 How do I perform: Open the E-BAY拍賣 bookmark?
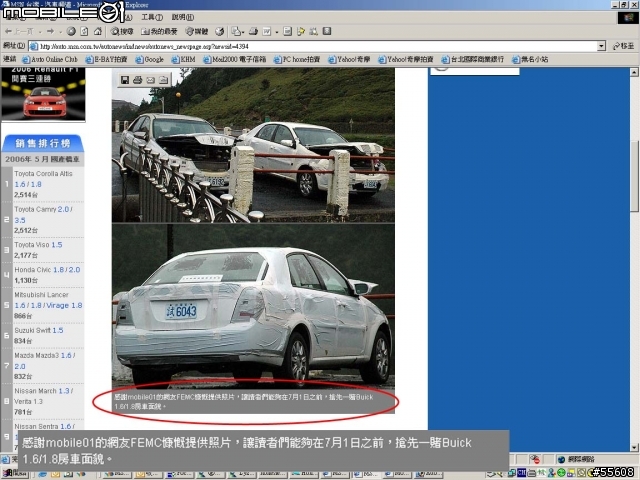tap(106, 60)
